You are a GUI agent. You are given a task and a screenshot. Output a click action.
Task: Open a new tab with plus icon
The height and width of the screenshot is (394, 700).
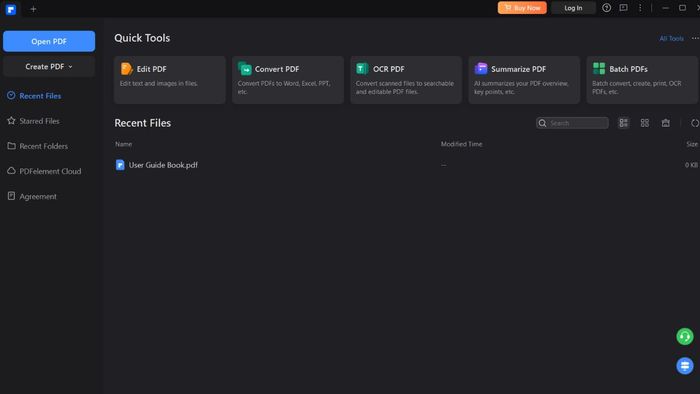pos(33,9)
